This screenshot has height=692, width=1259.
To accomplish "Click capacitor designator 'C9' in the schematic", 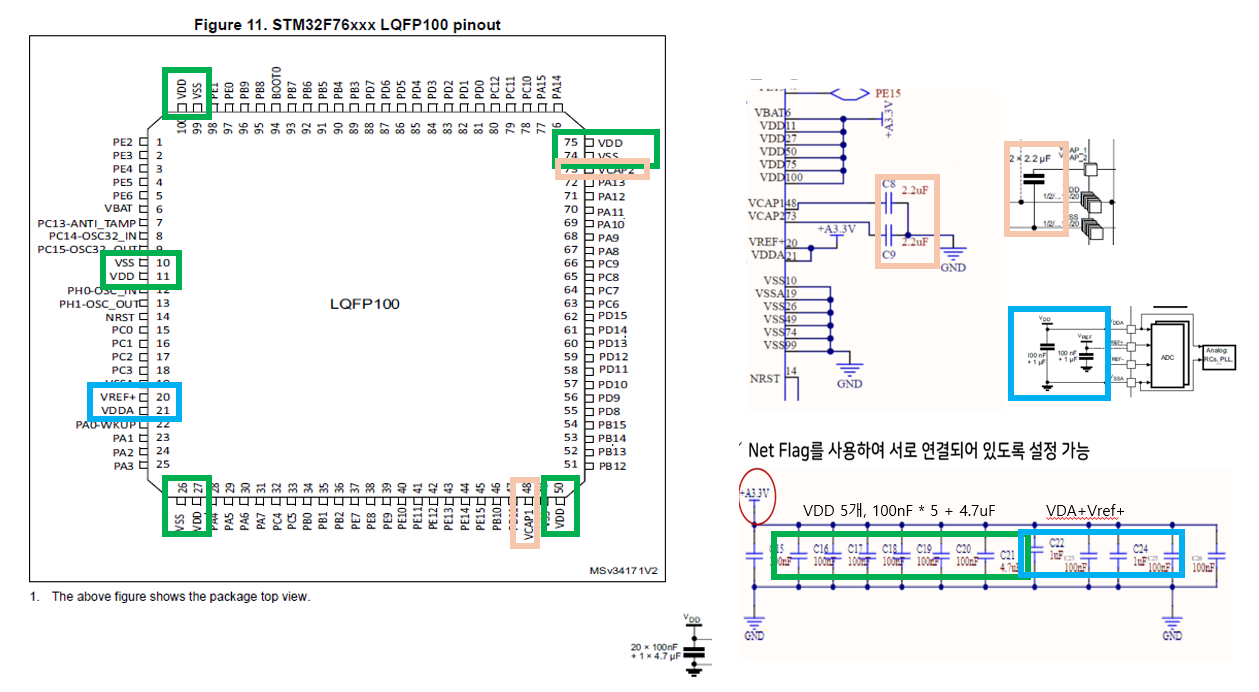I will pyautogui.click(x=889, y=256).
